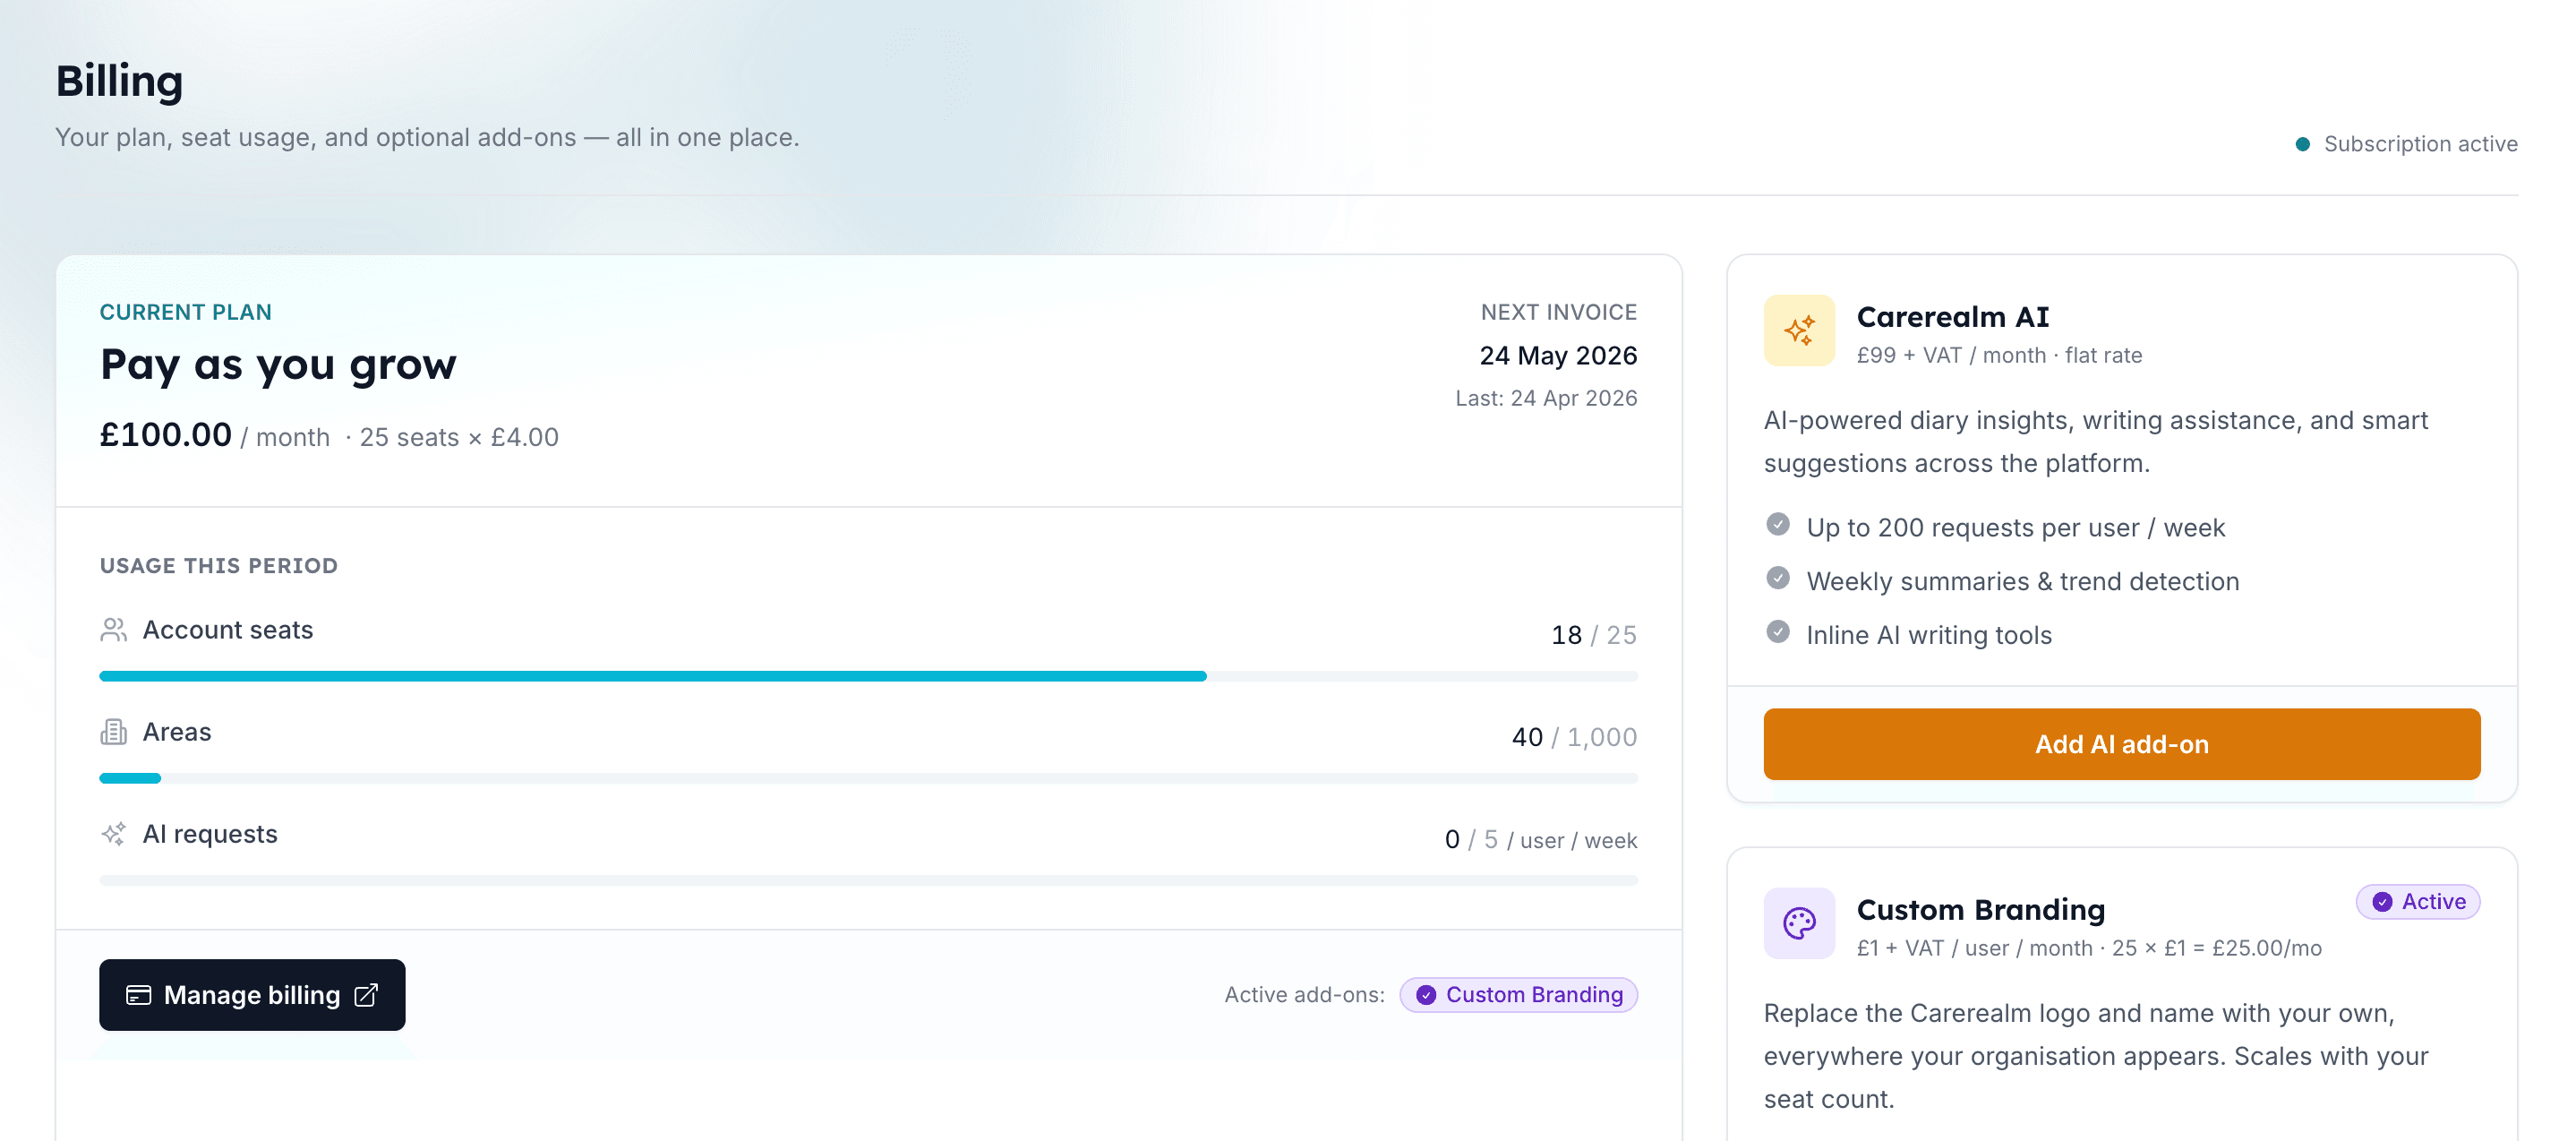Click the Subscription active status dot
Image resolution: width=2576 pixels, height=1141 pixels.
coord(2302,144)
